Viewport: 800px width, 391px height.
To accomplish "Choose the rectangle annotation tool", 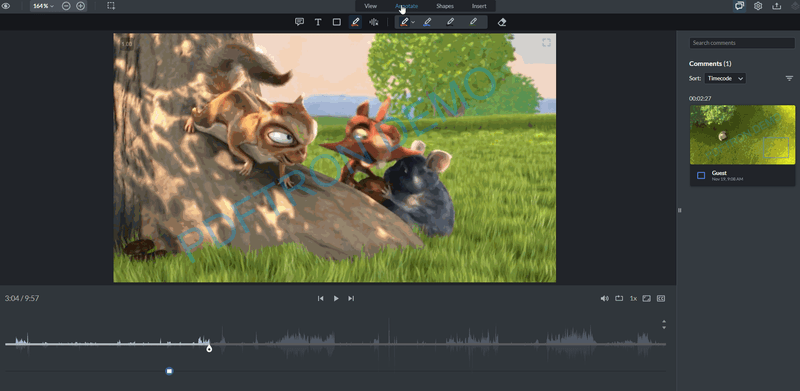I will [x=337, y=22].
